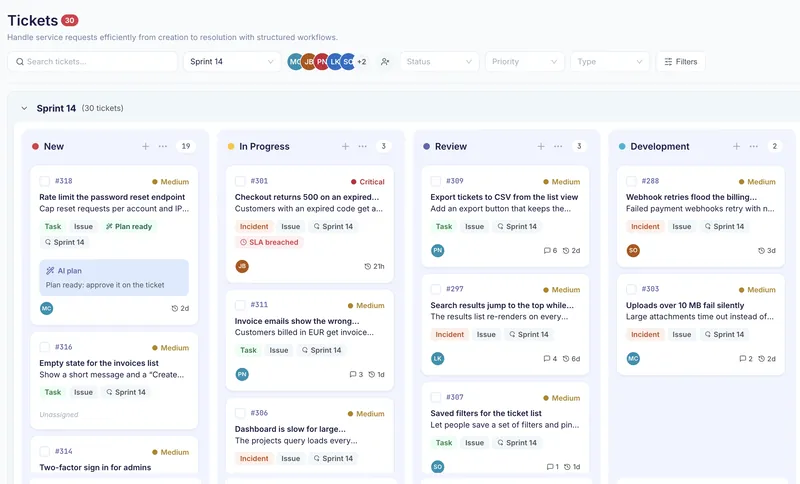Viewport: 800px width, 484px height.
Task: Open the Type filter dropdown
Action: (x=610, y=62)
